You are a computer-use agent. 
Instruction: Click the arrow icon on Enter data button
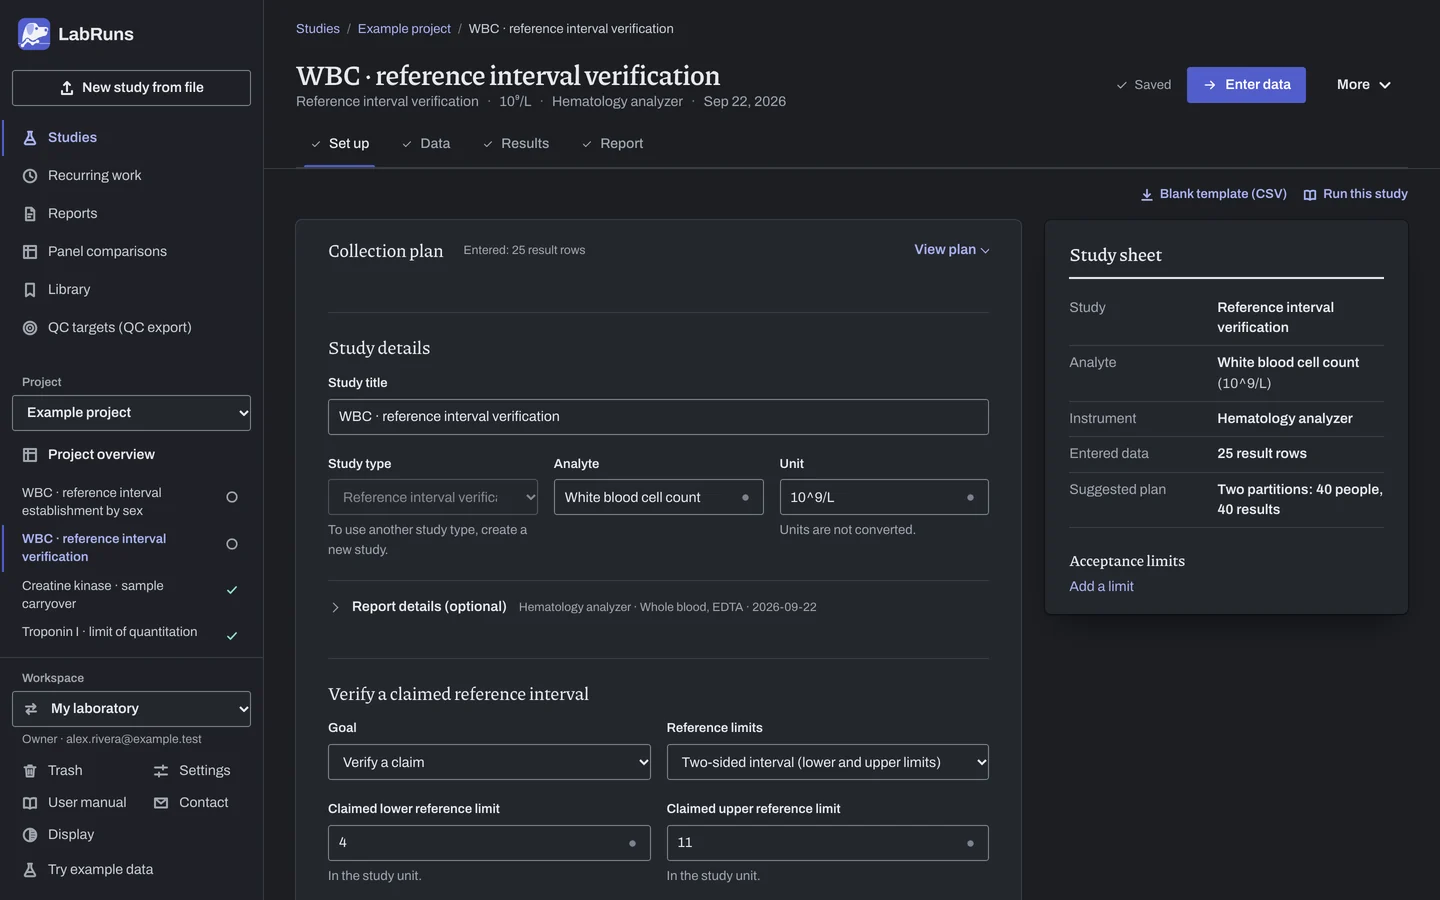[1210, 85]
